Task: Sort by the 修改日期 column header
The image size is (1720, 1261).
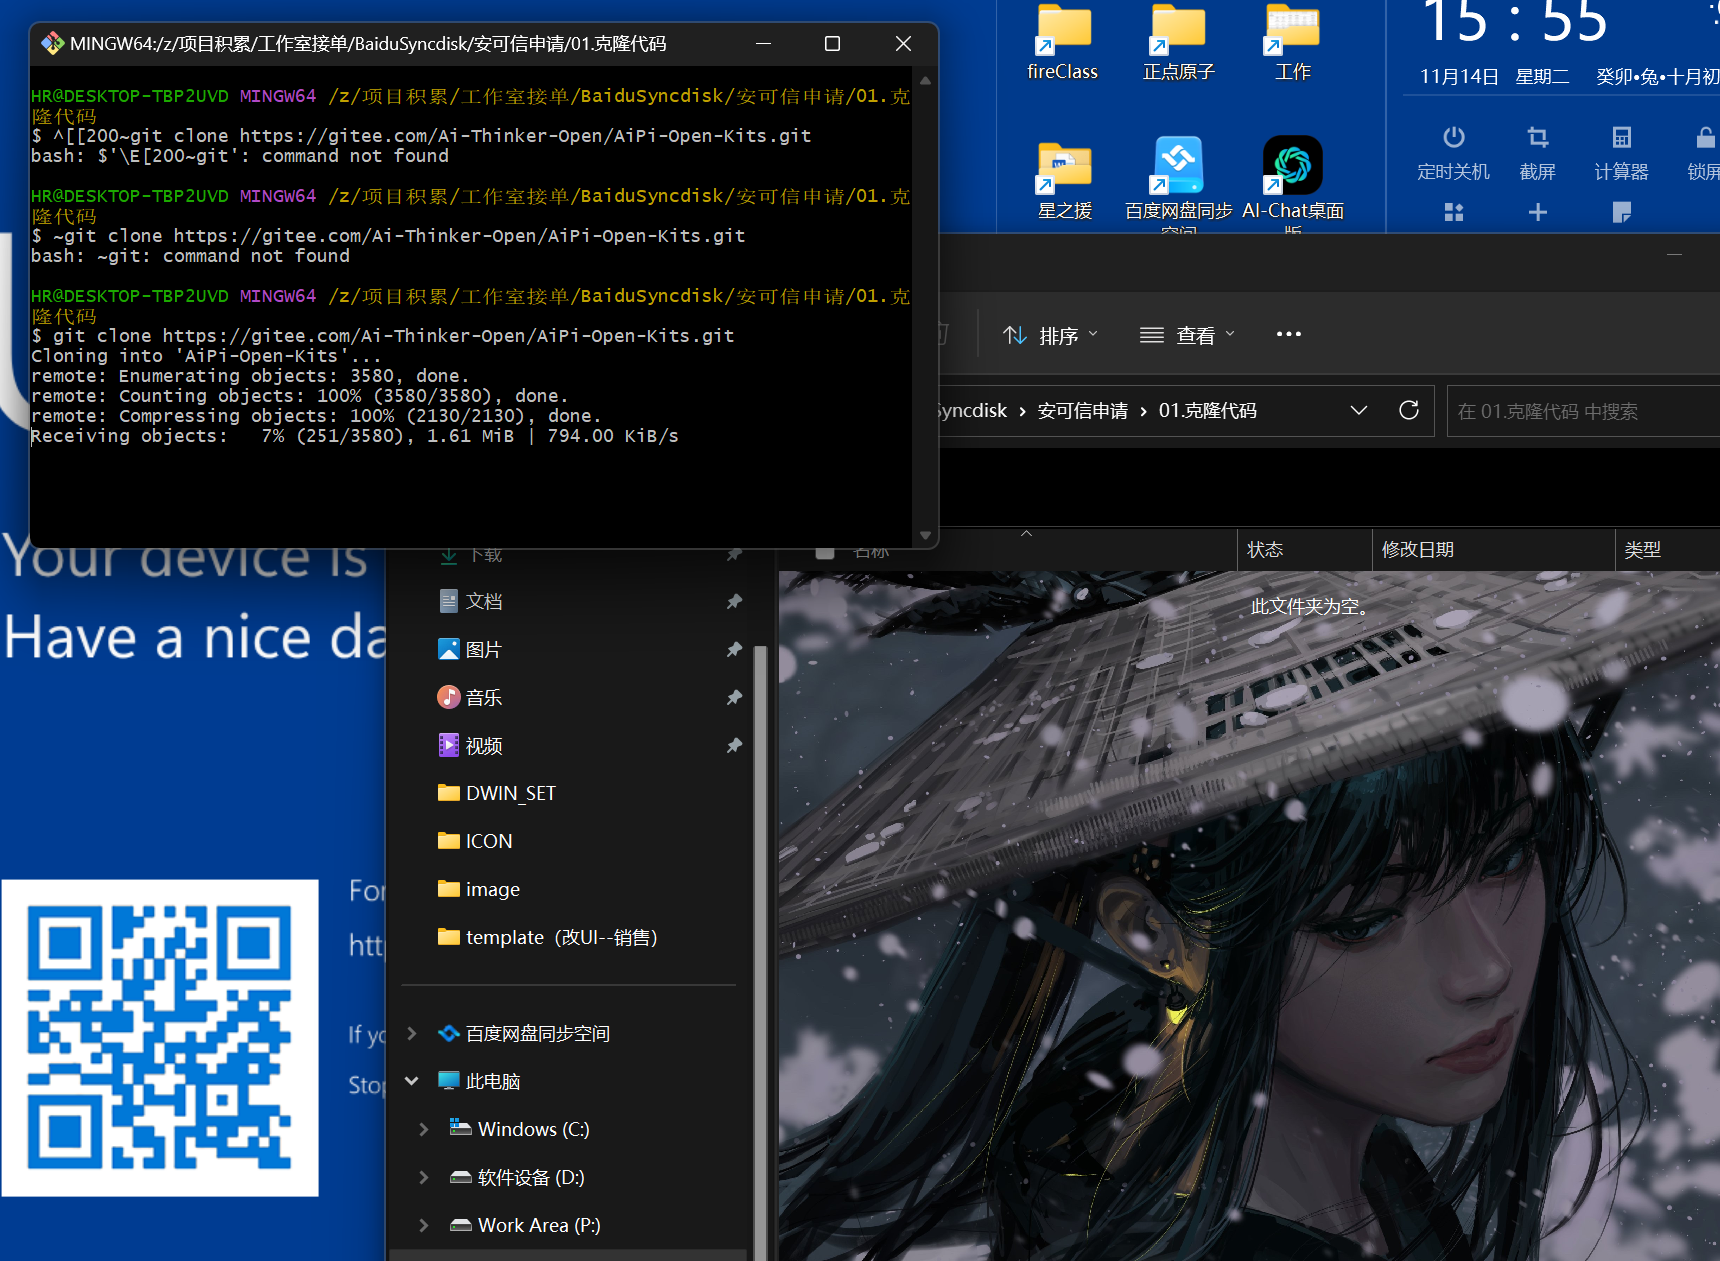Action: [x=1493, y=549]
